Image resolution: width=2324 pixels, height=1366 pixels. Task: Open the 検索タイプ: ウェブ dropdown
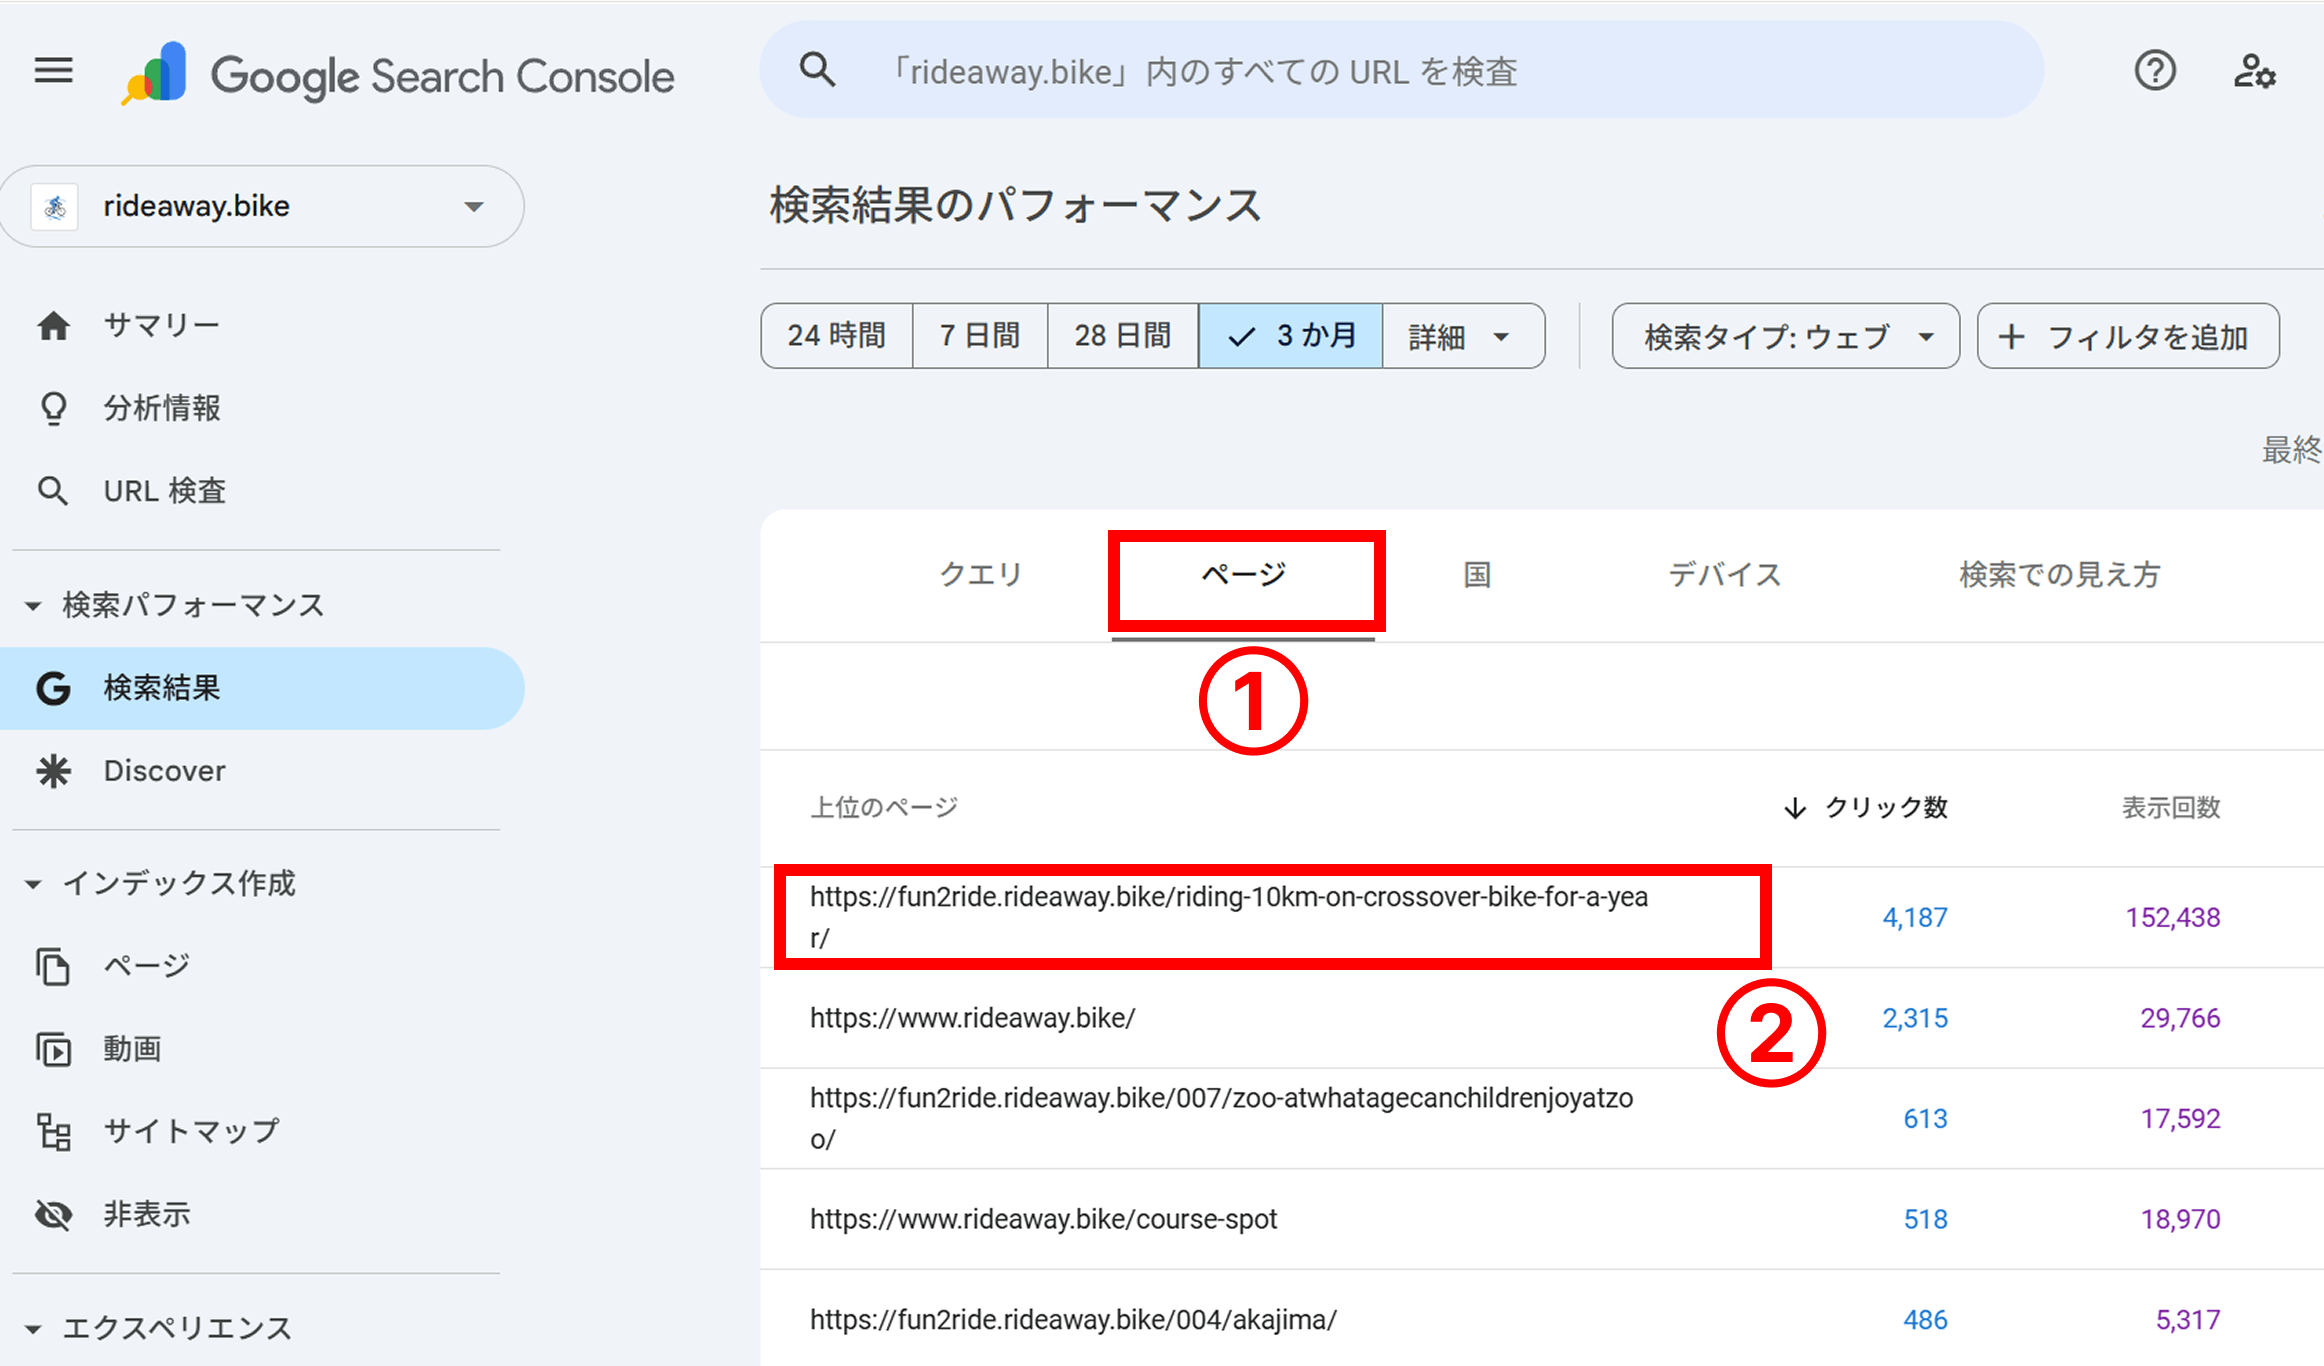coord(1784,336)
